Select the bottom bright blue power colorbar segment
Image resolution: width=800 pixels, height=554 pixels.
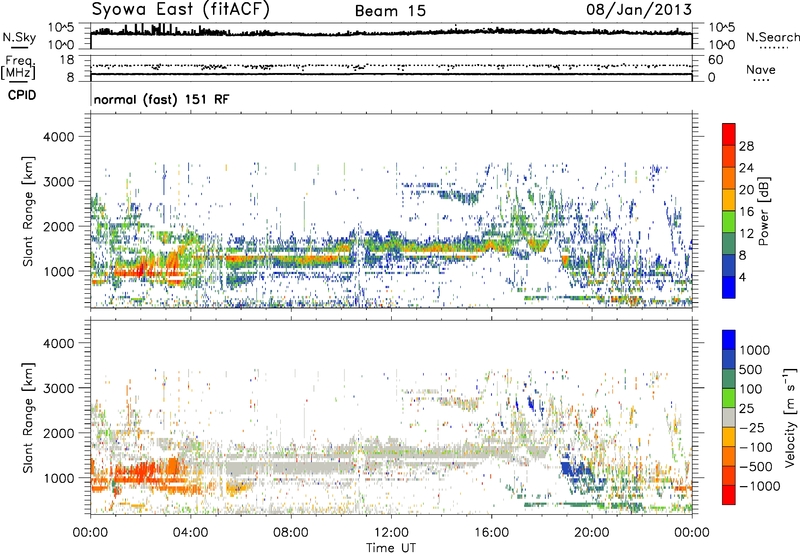pyautogui.click(x=729, y=287)
